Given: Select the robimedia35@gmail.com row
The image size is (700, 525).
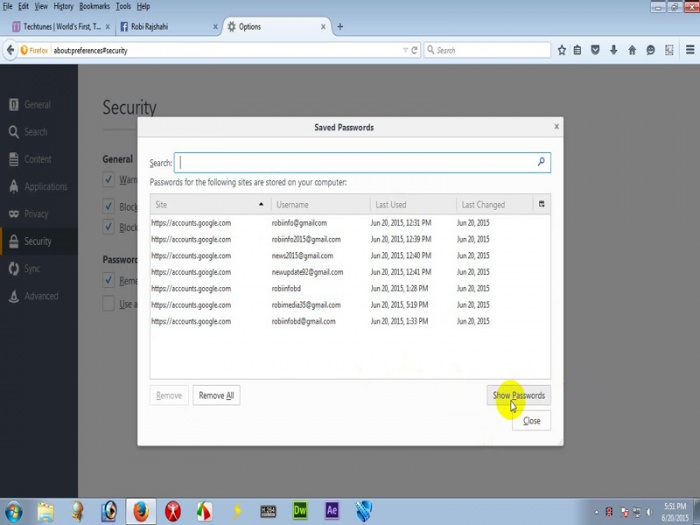Looking at the screenshot, I should [350, 305].
